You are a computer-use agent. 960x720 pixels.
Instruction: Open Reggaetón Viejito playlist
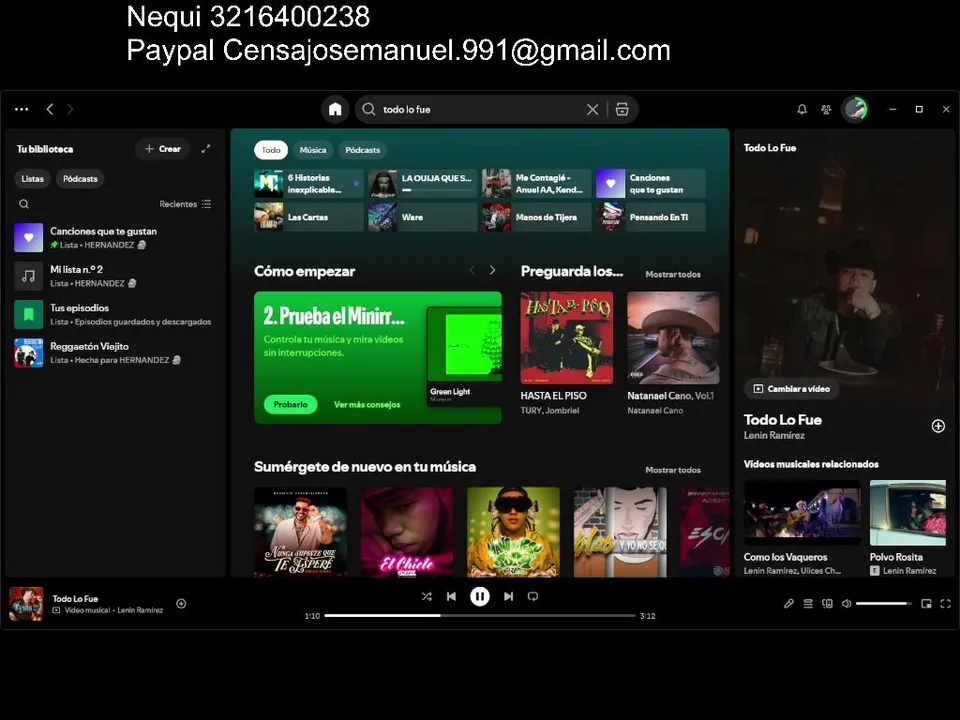[114, 353]
